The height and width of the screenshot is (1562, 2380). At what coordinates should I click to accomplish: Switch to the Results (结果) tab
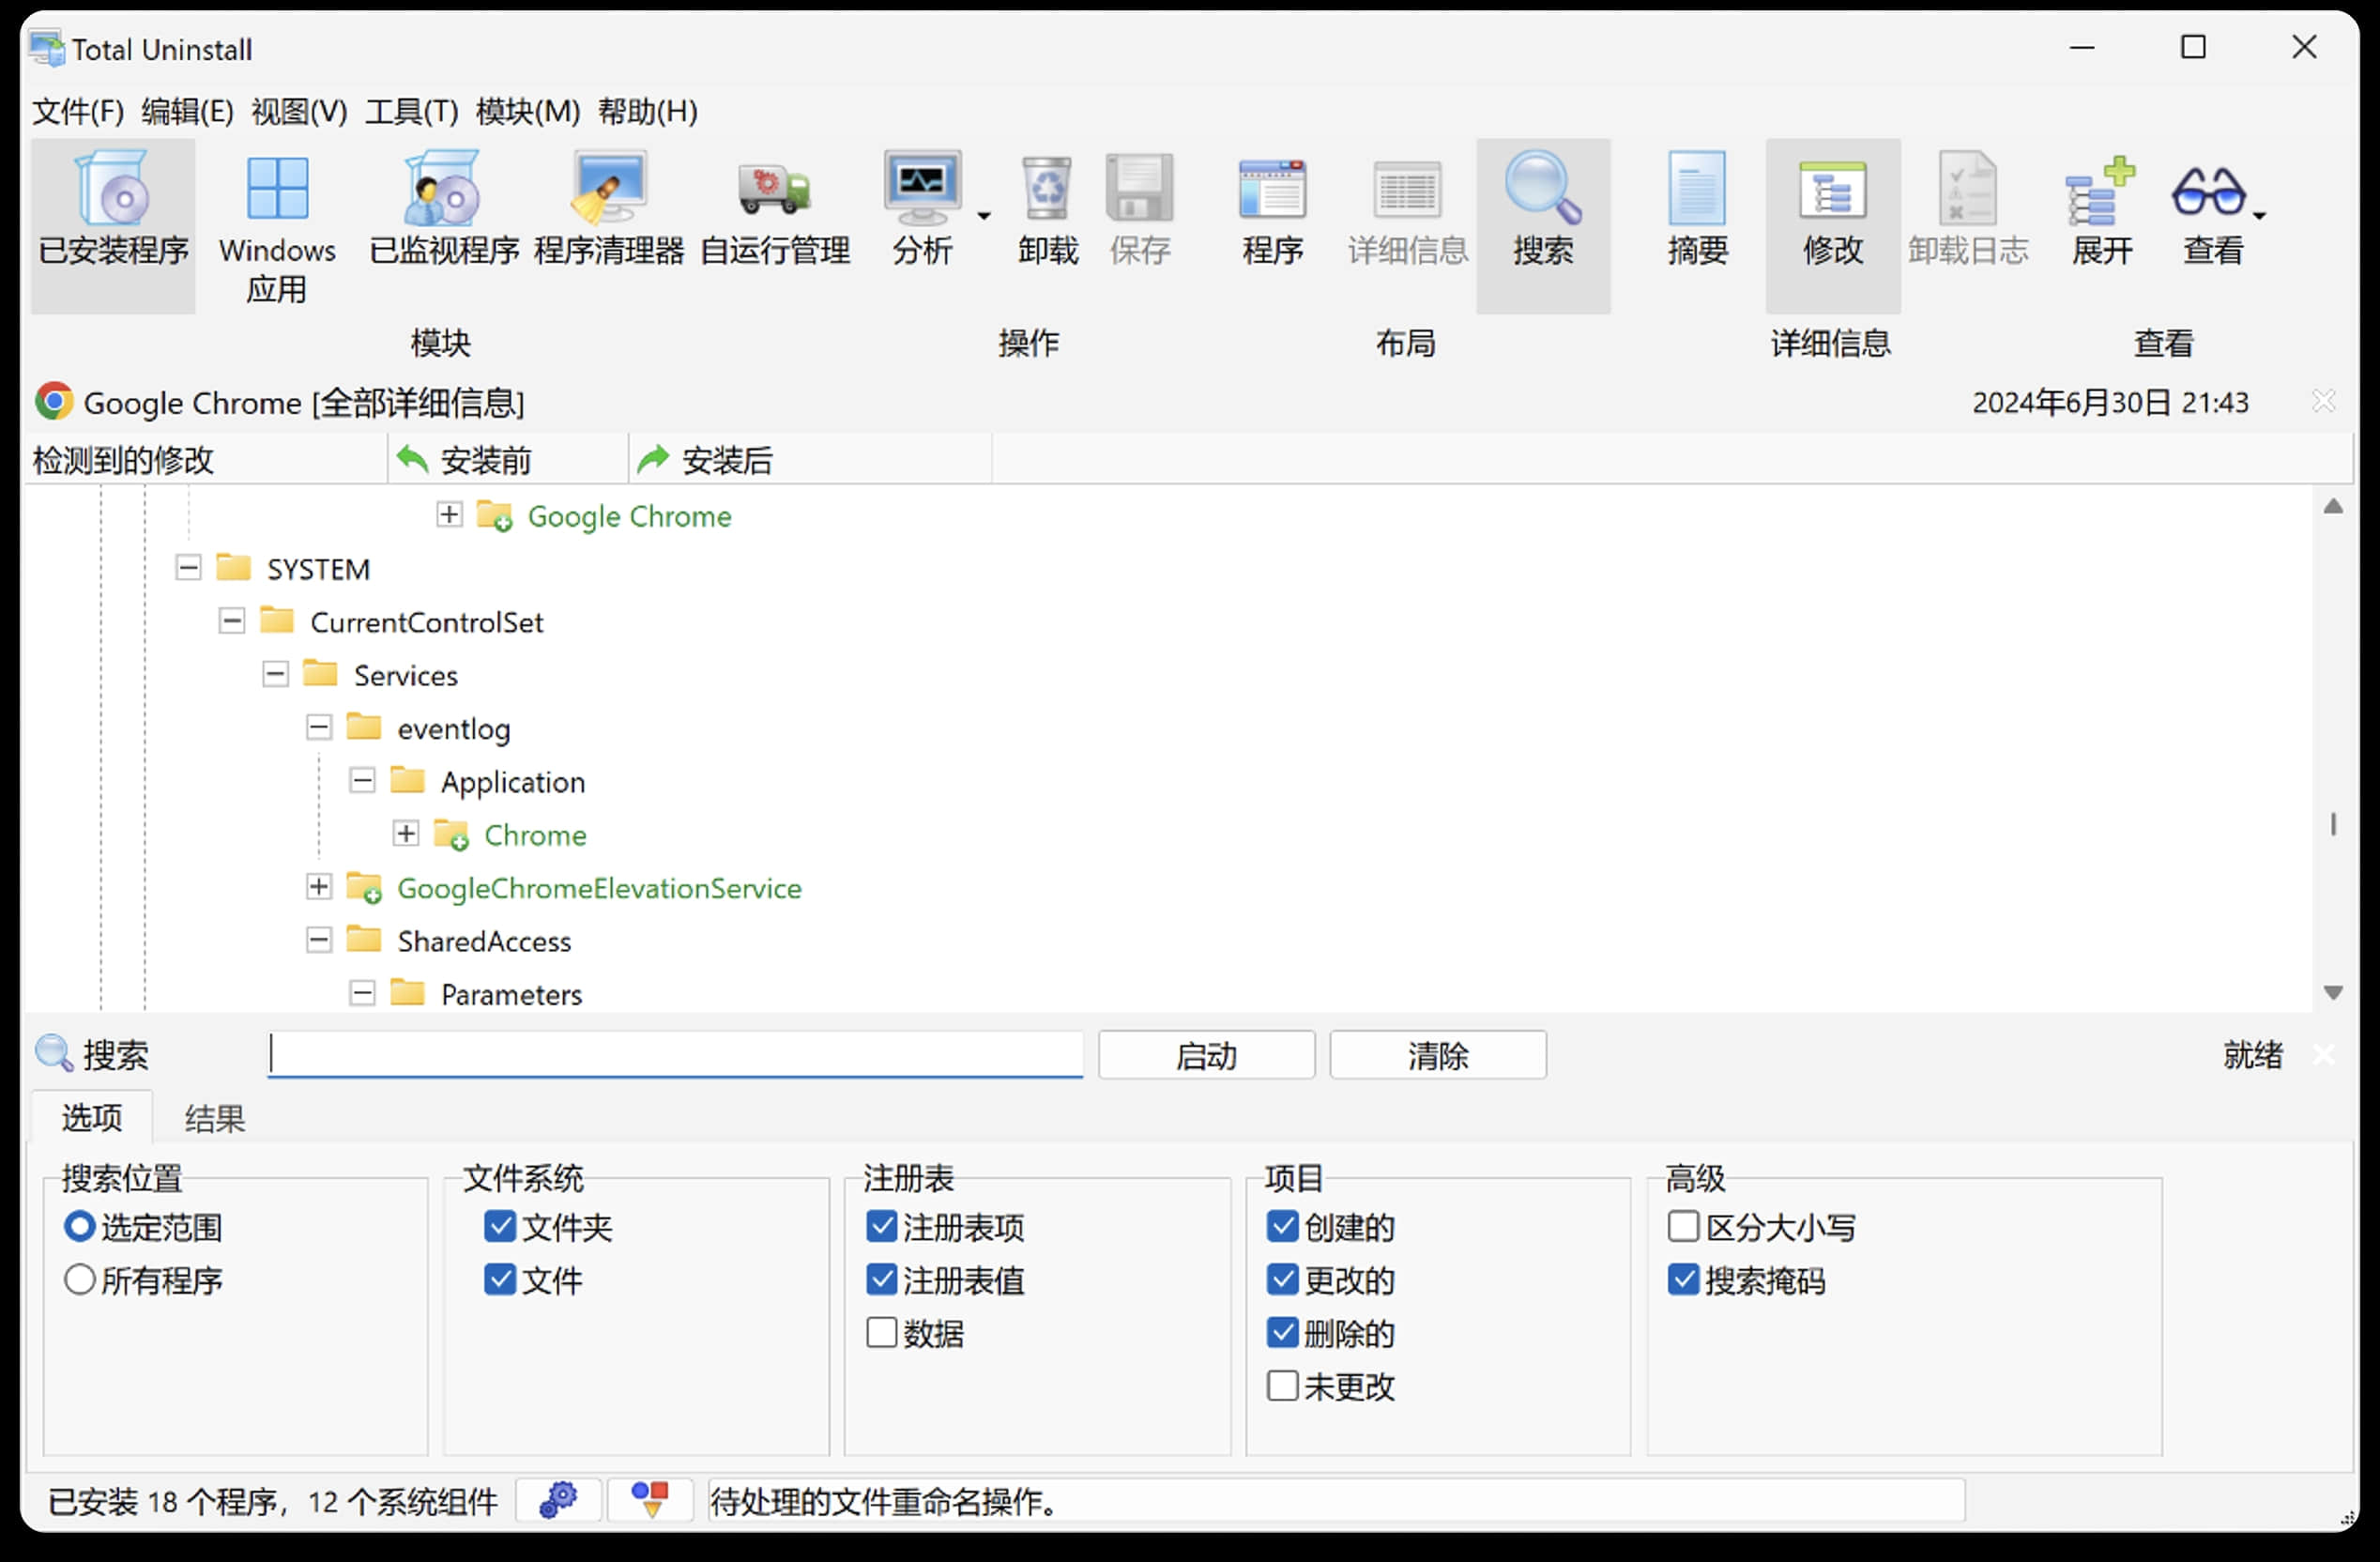(x=214, y=1118)
